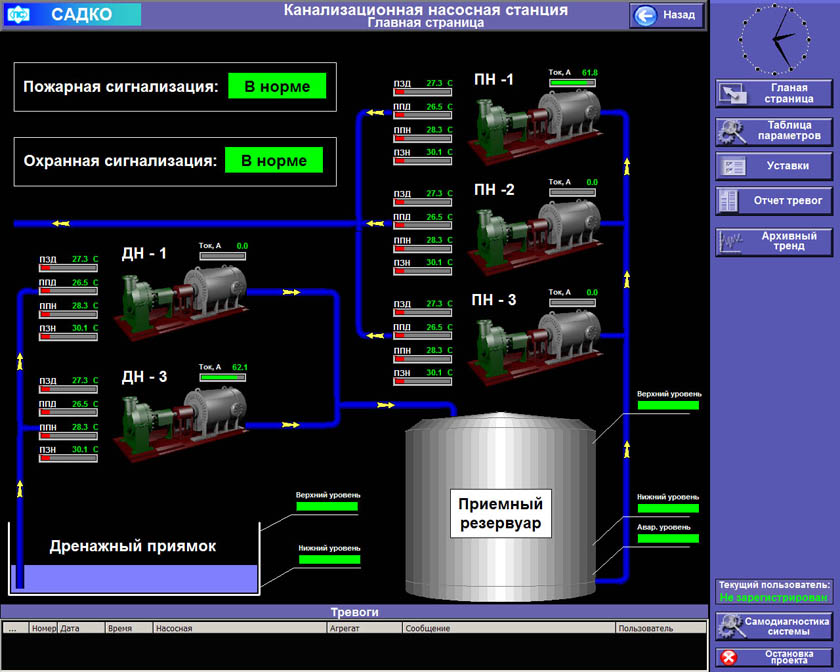This screenshot has width=840, height=672.
Task: Click ПН - 3 current bar gauge
Action: point(572,303)
